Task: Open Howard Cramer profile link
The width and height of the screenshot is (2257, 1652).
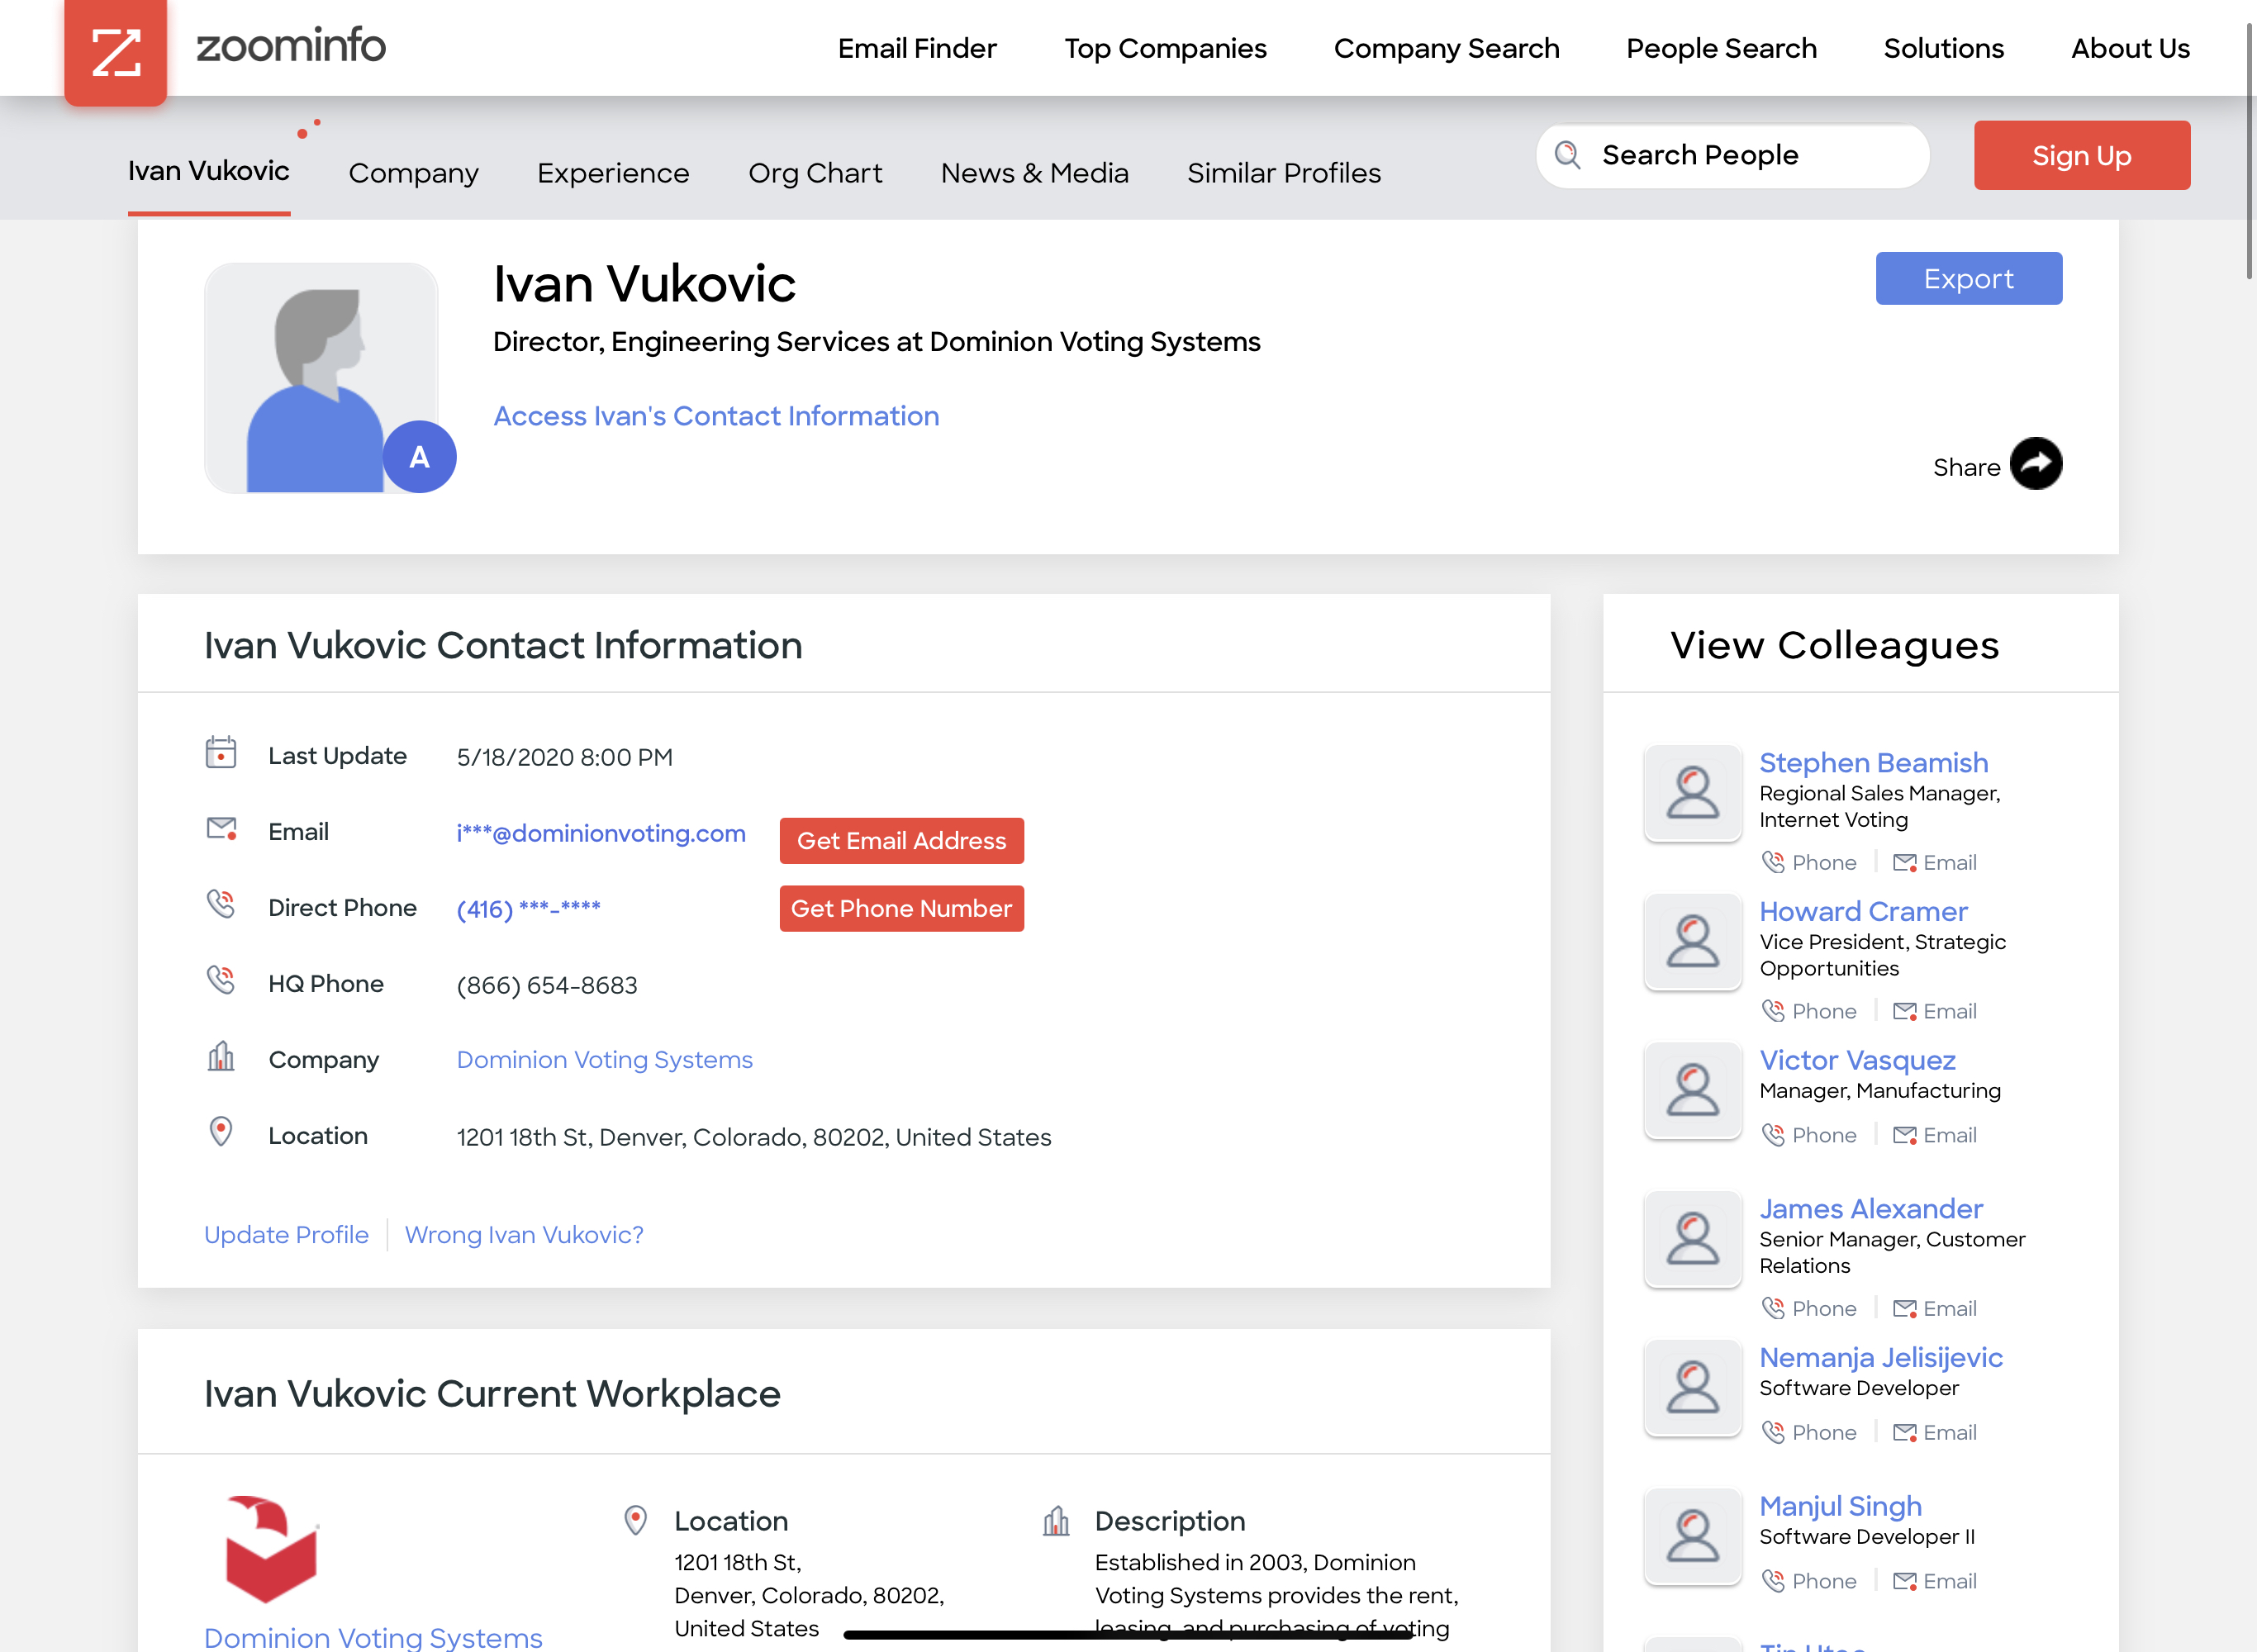Action: [x=1863, y=911]
